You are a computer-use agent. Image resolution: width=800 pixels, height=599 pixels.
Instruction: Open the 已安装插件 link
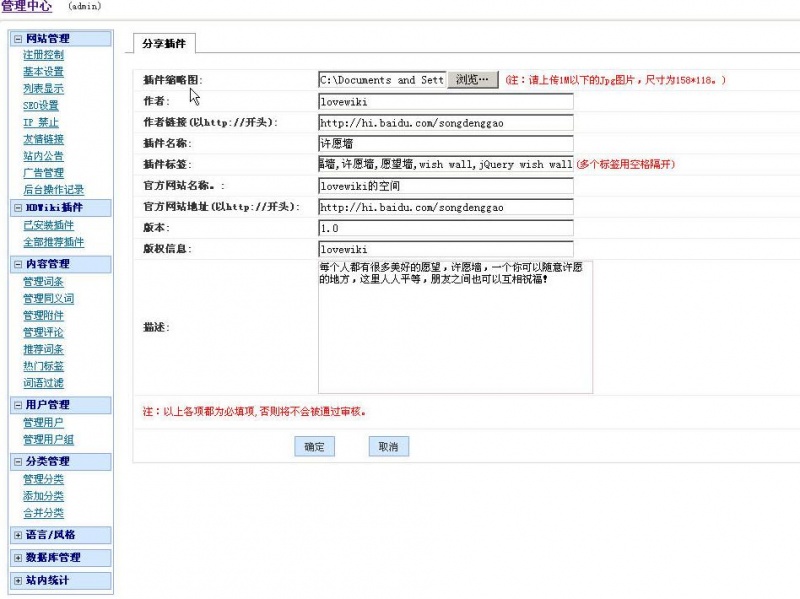coord(48,225)
